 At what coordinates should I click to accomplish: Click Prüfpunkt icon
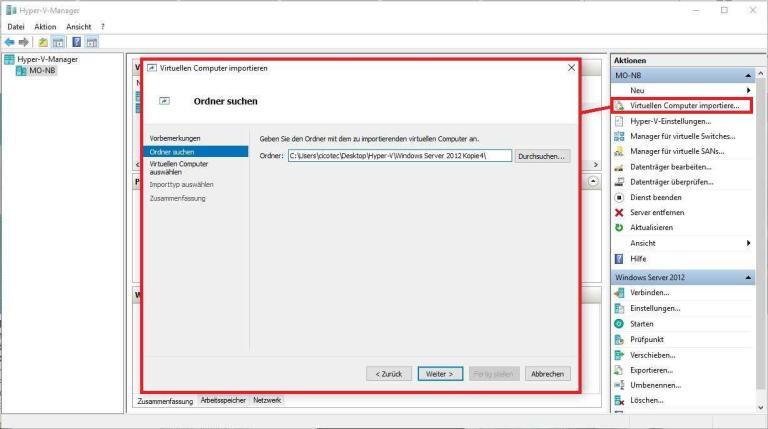(x=620, y=339)
